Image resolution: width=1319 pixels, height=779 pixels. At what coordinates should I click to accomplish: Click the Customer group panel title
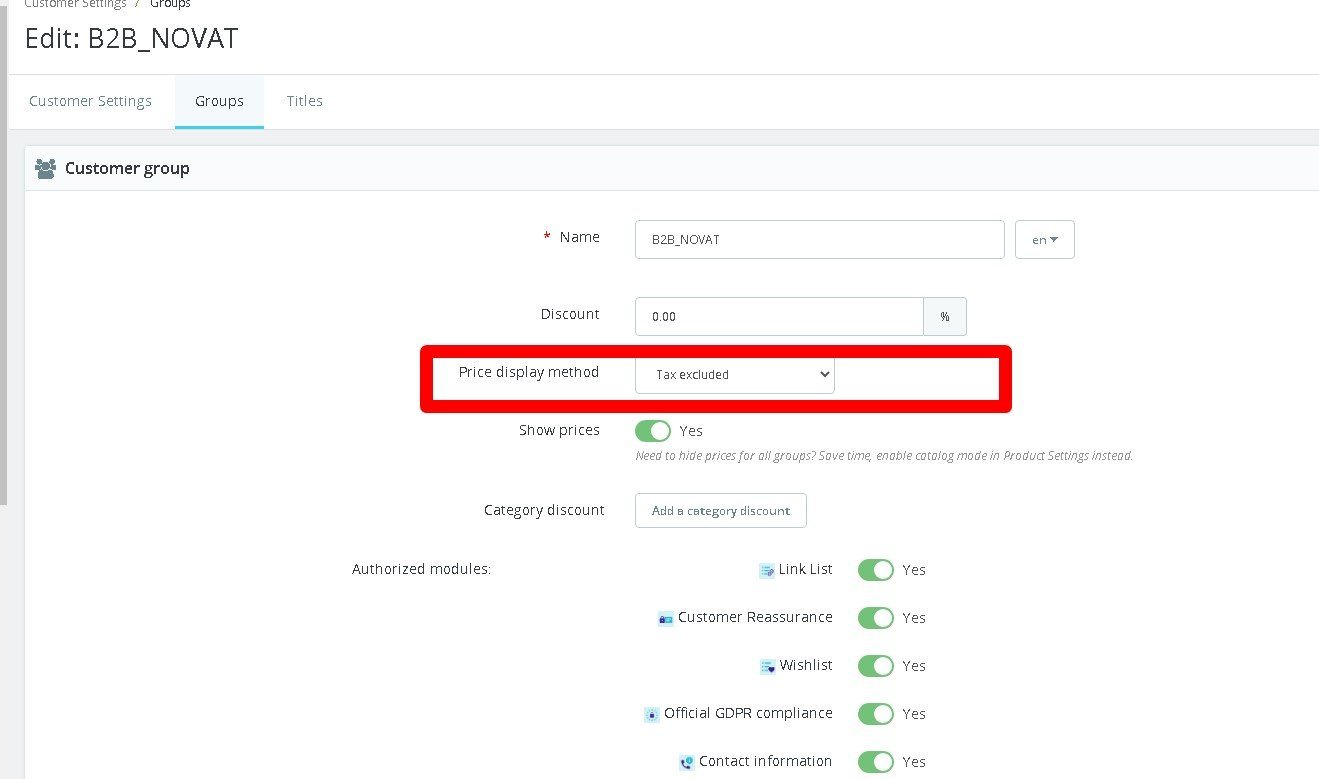tap(127, 168)
